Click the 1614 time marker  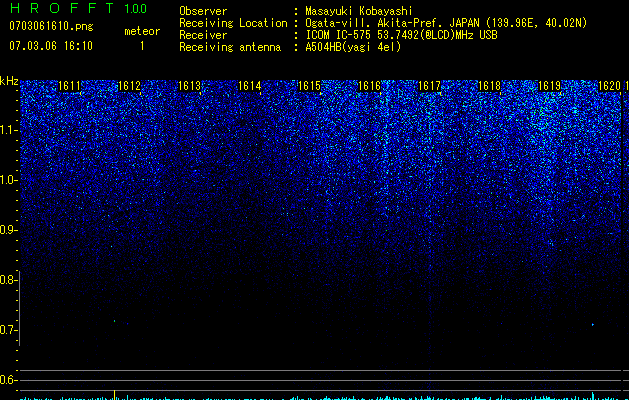(x=250, y=86)
